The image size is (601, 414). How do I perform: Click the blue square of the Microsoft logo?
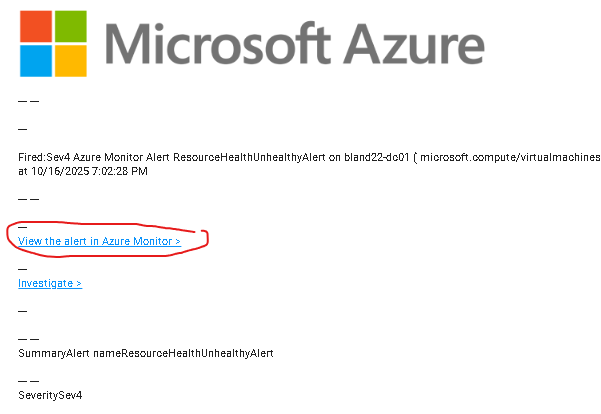click(x=36, y=61)
